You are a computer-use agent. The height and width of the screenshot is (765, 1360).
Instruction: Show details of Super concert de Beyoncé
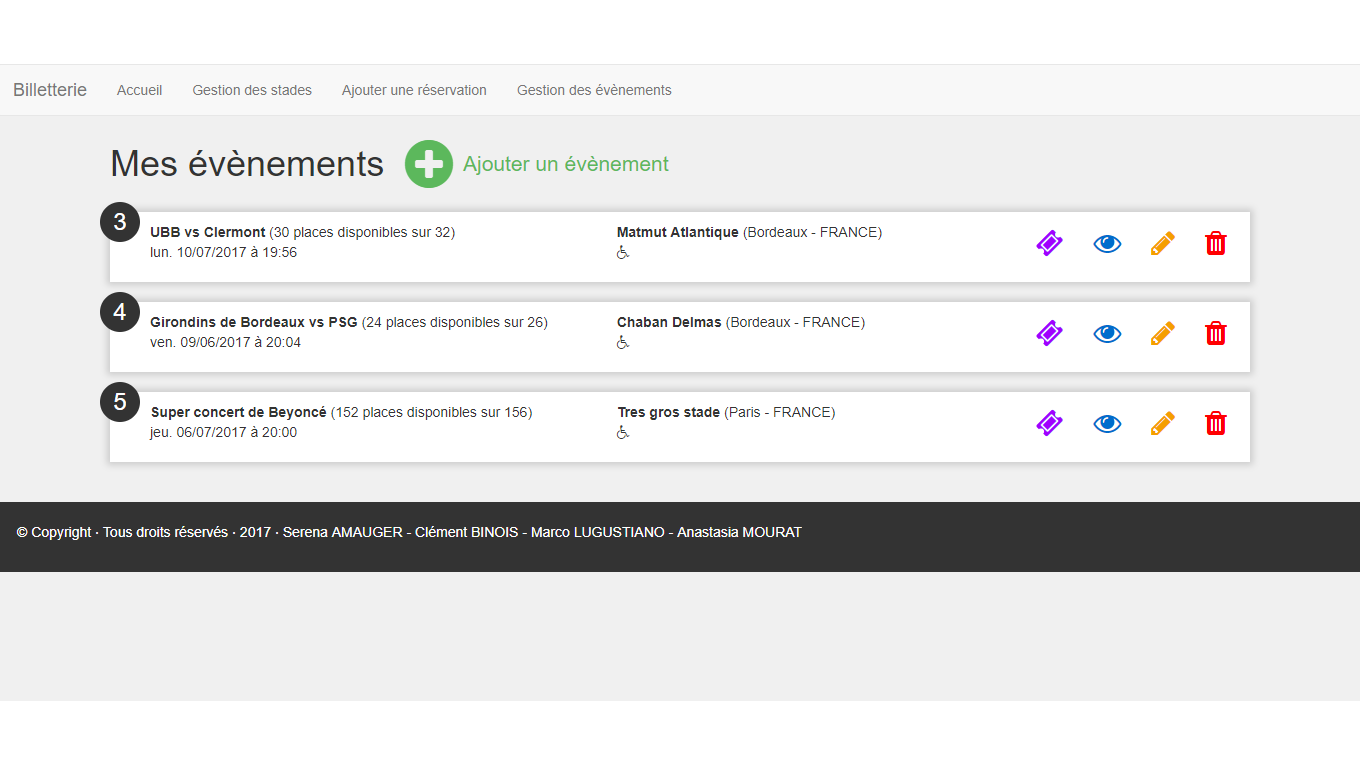1107,423
